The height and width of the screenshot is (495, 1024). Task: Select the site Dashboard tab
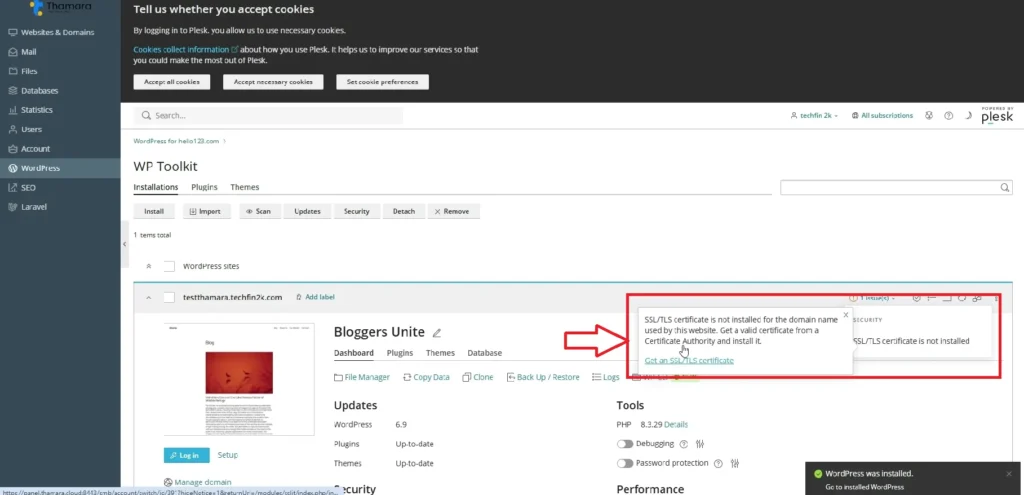coord(353,353)
